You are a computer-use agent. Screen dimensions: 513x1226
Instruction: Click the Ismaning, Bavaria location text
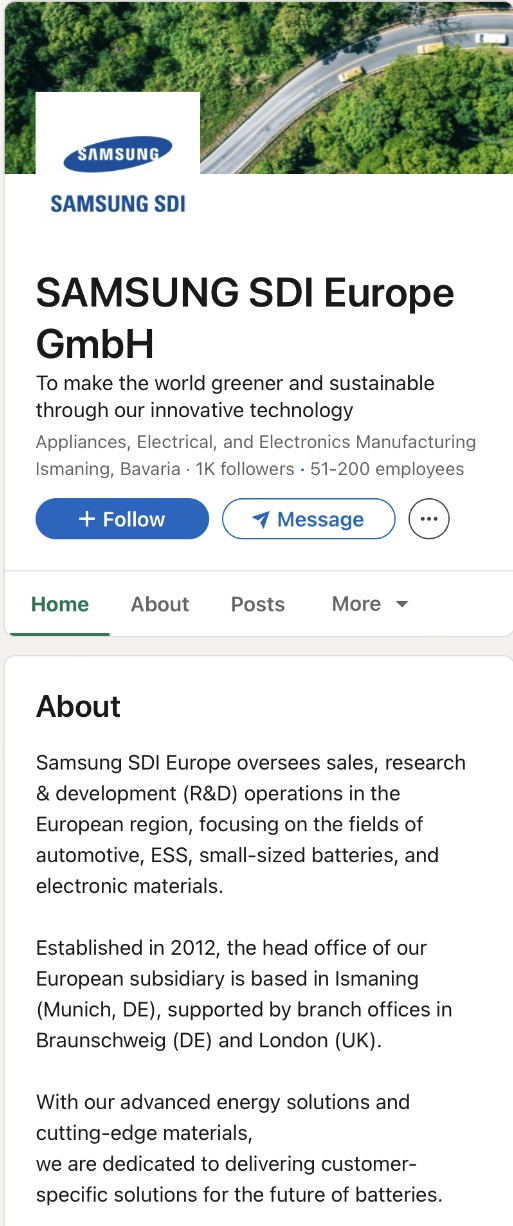click(x=108, y=469)
